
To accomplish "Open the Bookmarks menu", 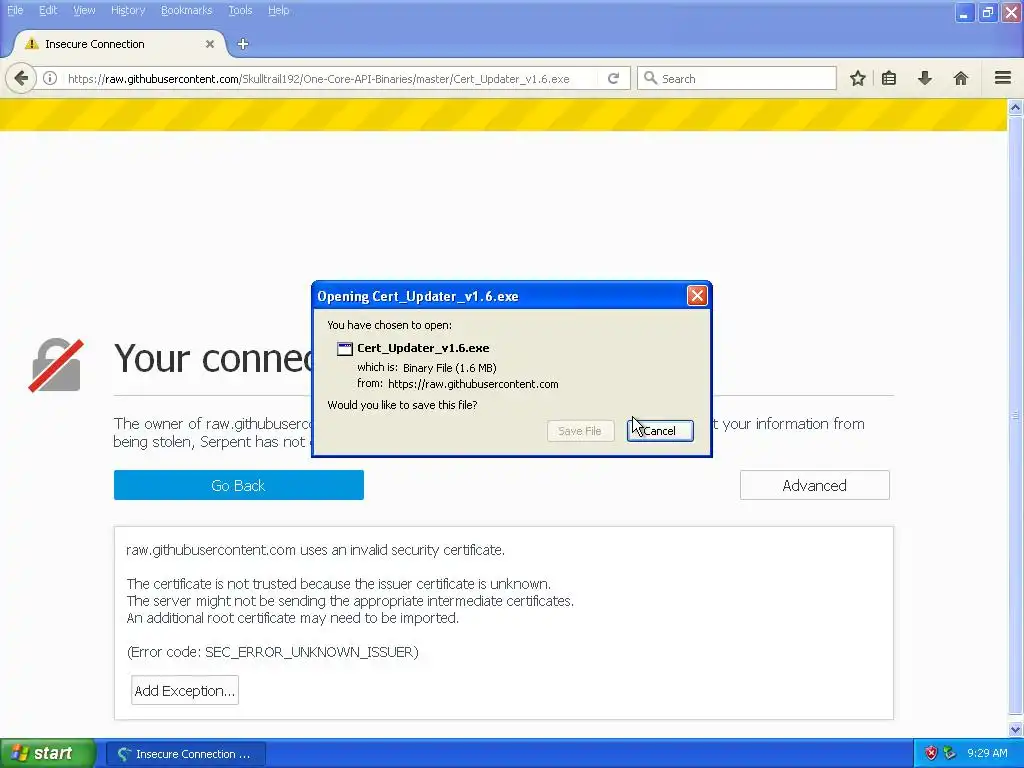I will [x=187, y=10].
